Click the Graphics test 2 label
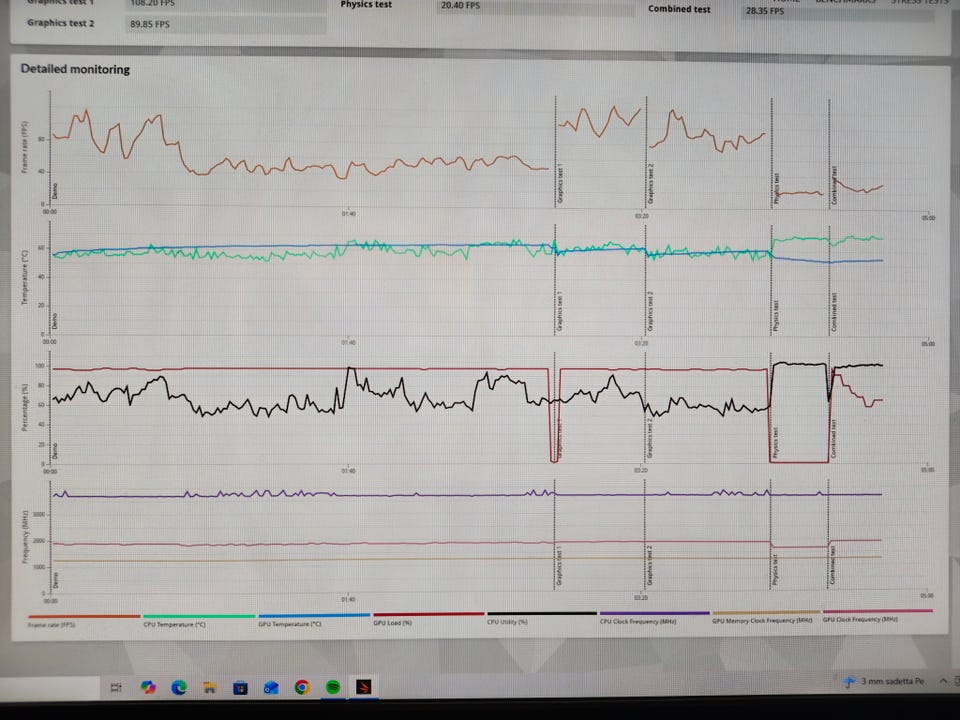This screenshot has height=720, width=960. (x=61, y=23)
